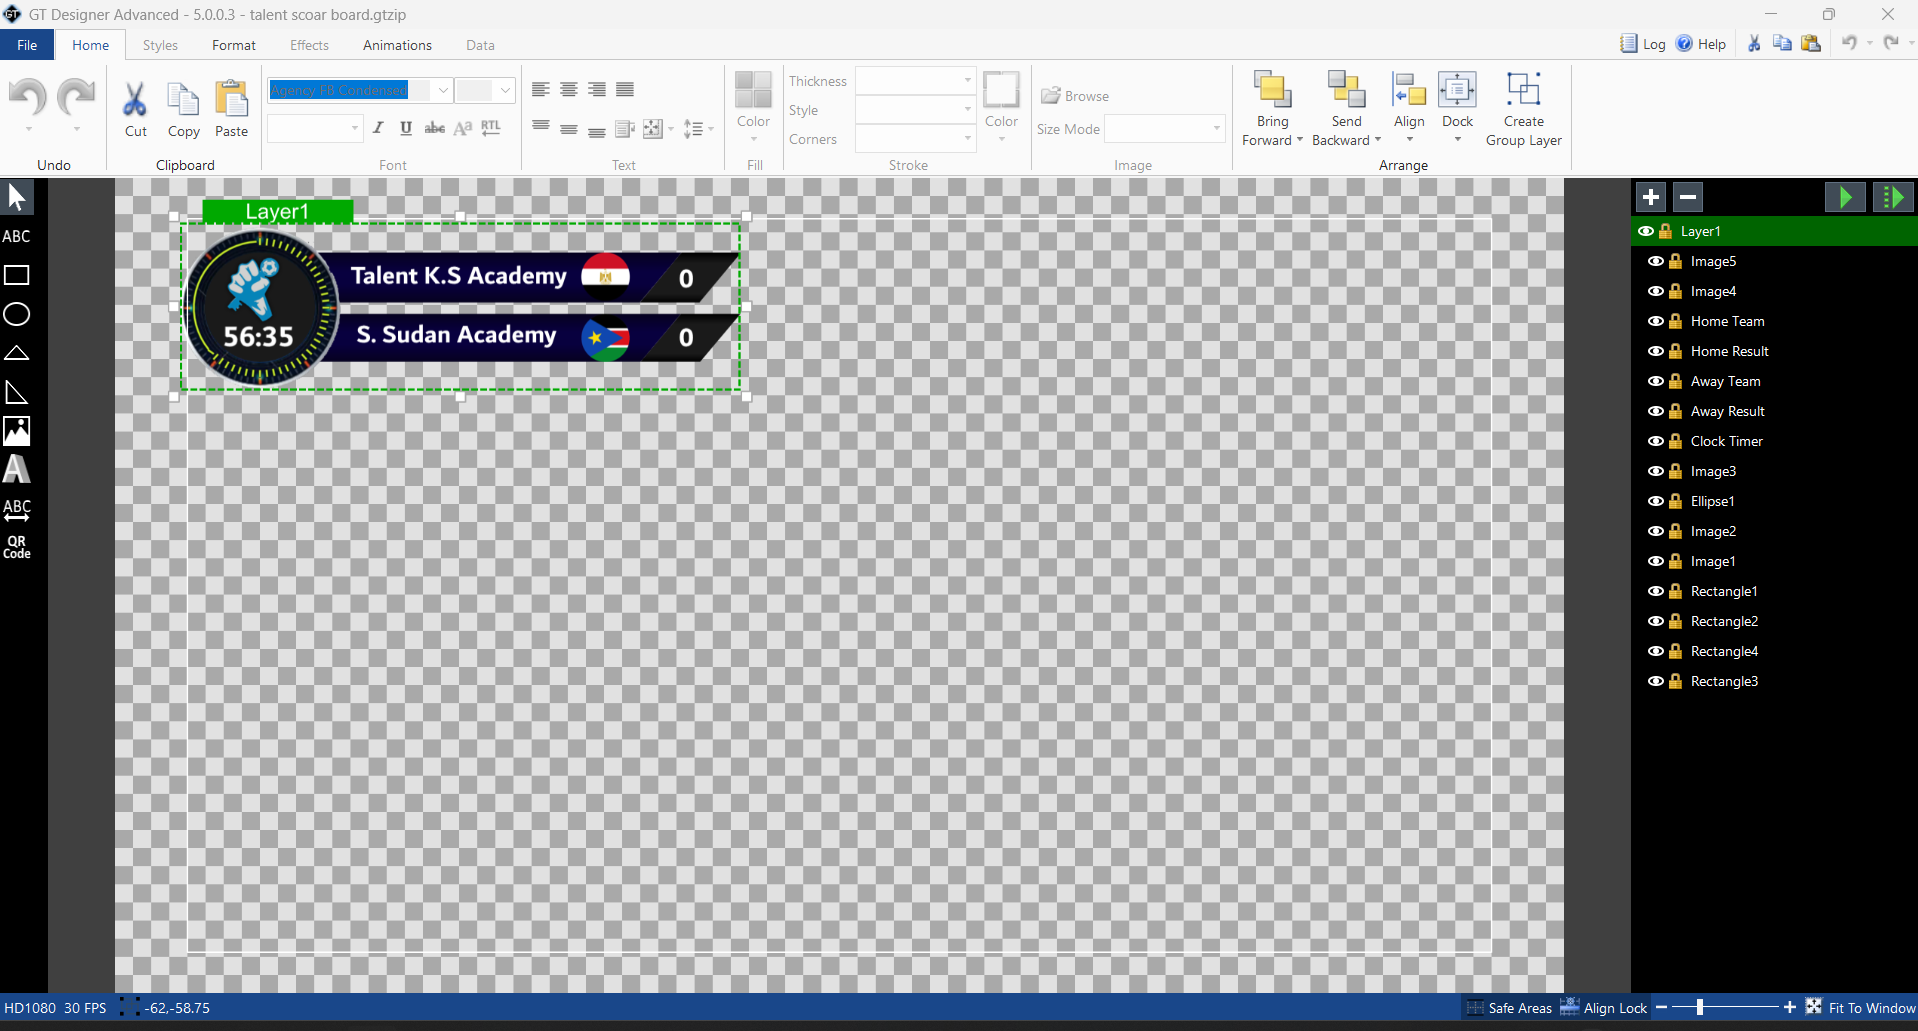Choose the Image tool in left toolbar

click(17, 431)
